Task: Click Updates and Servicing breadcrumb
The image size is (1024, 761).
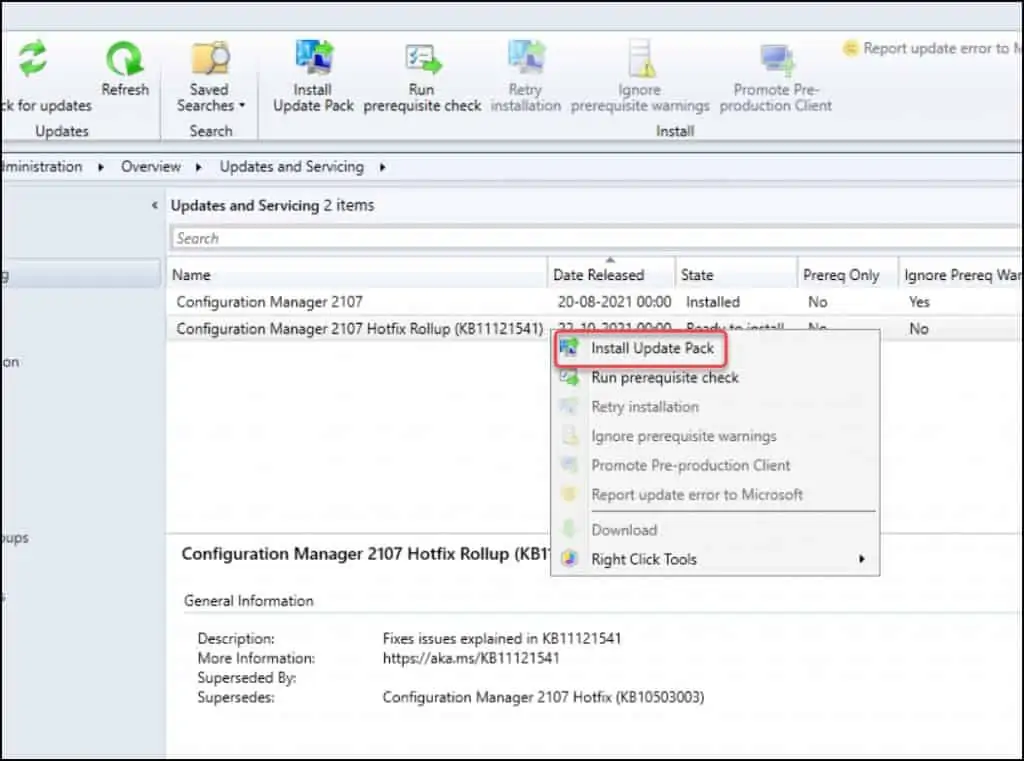Action: [x=291, y=167]
